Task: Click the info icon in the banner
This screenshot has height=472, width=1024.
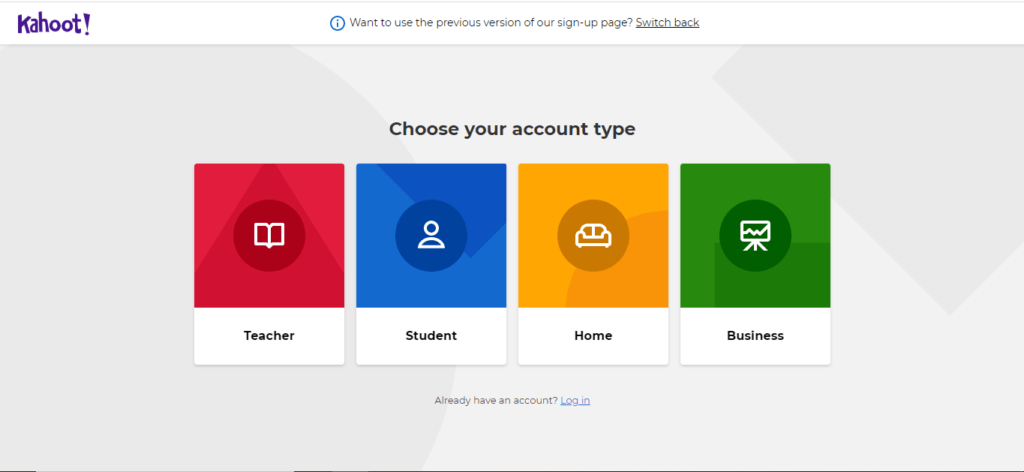Action: [337, 23]
